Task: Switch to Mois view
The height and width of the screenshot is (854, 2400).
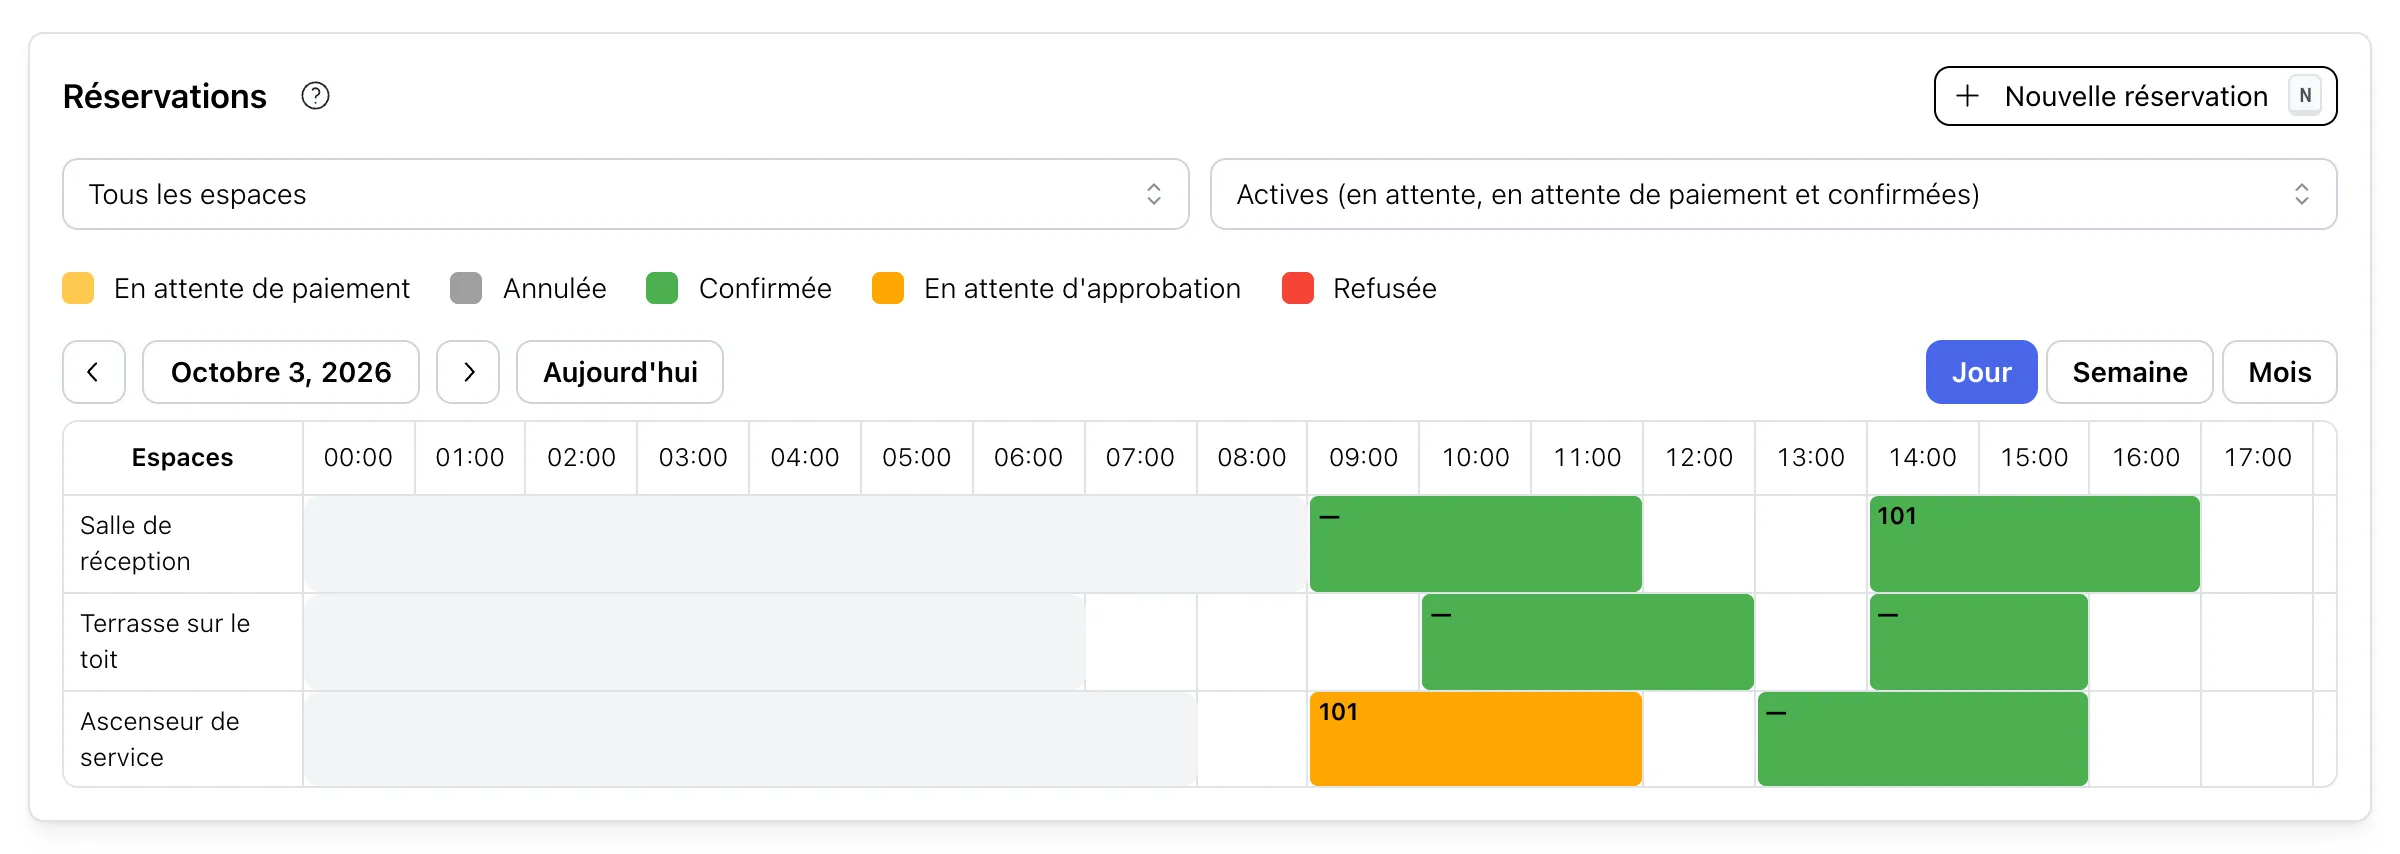Action: click(x=2280, y=372)
